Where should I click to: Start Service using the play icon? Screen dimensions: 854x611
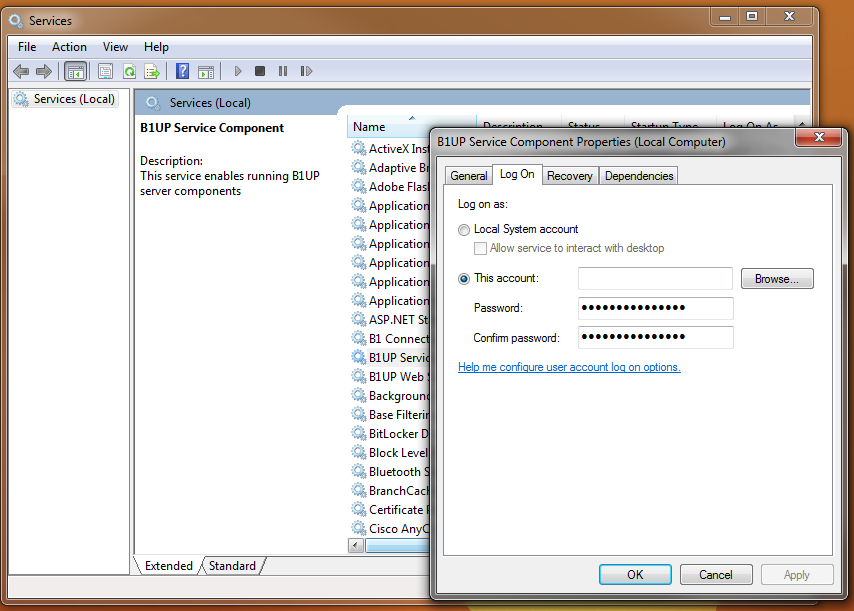(x=237, y=71)
